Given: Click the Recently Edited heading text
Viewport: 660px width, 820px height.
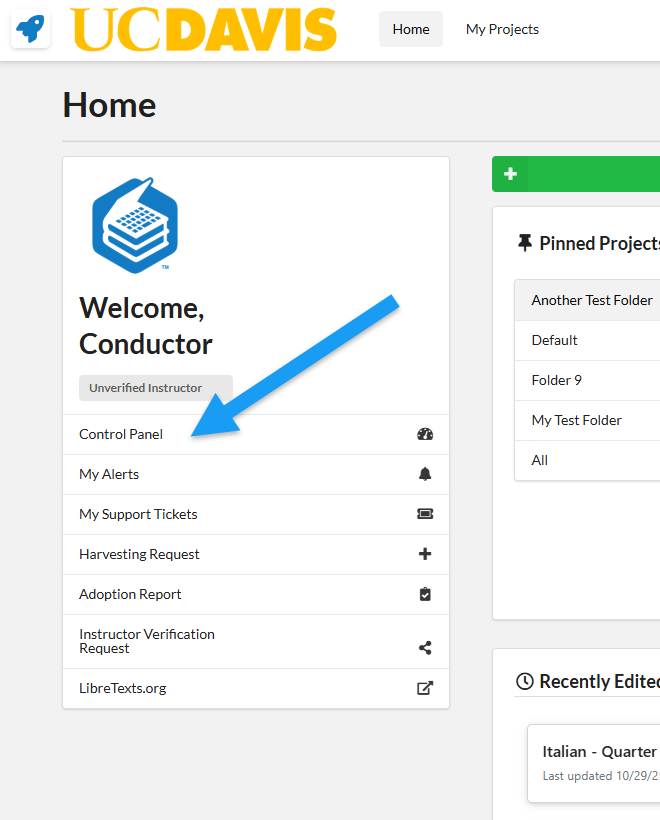Looking at the screenshot, I should pos(599,681).
